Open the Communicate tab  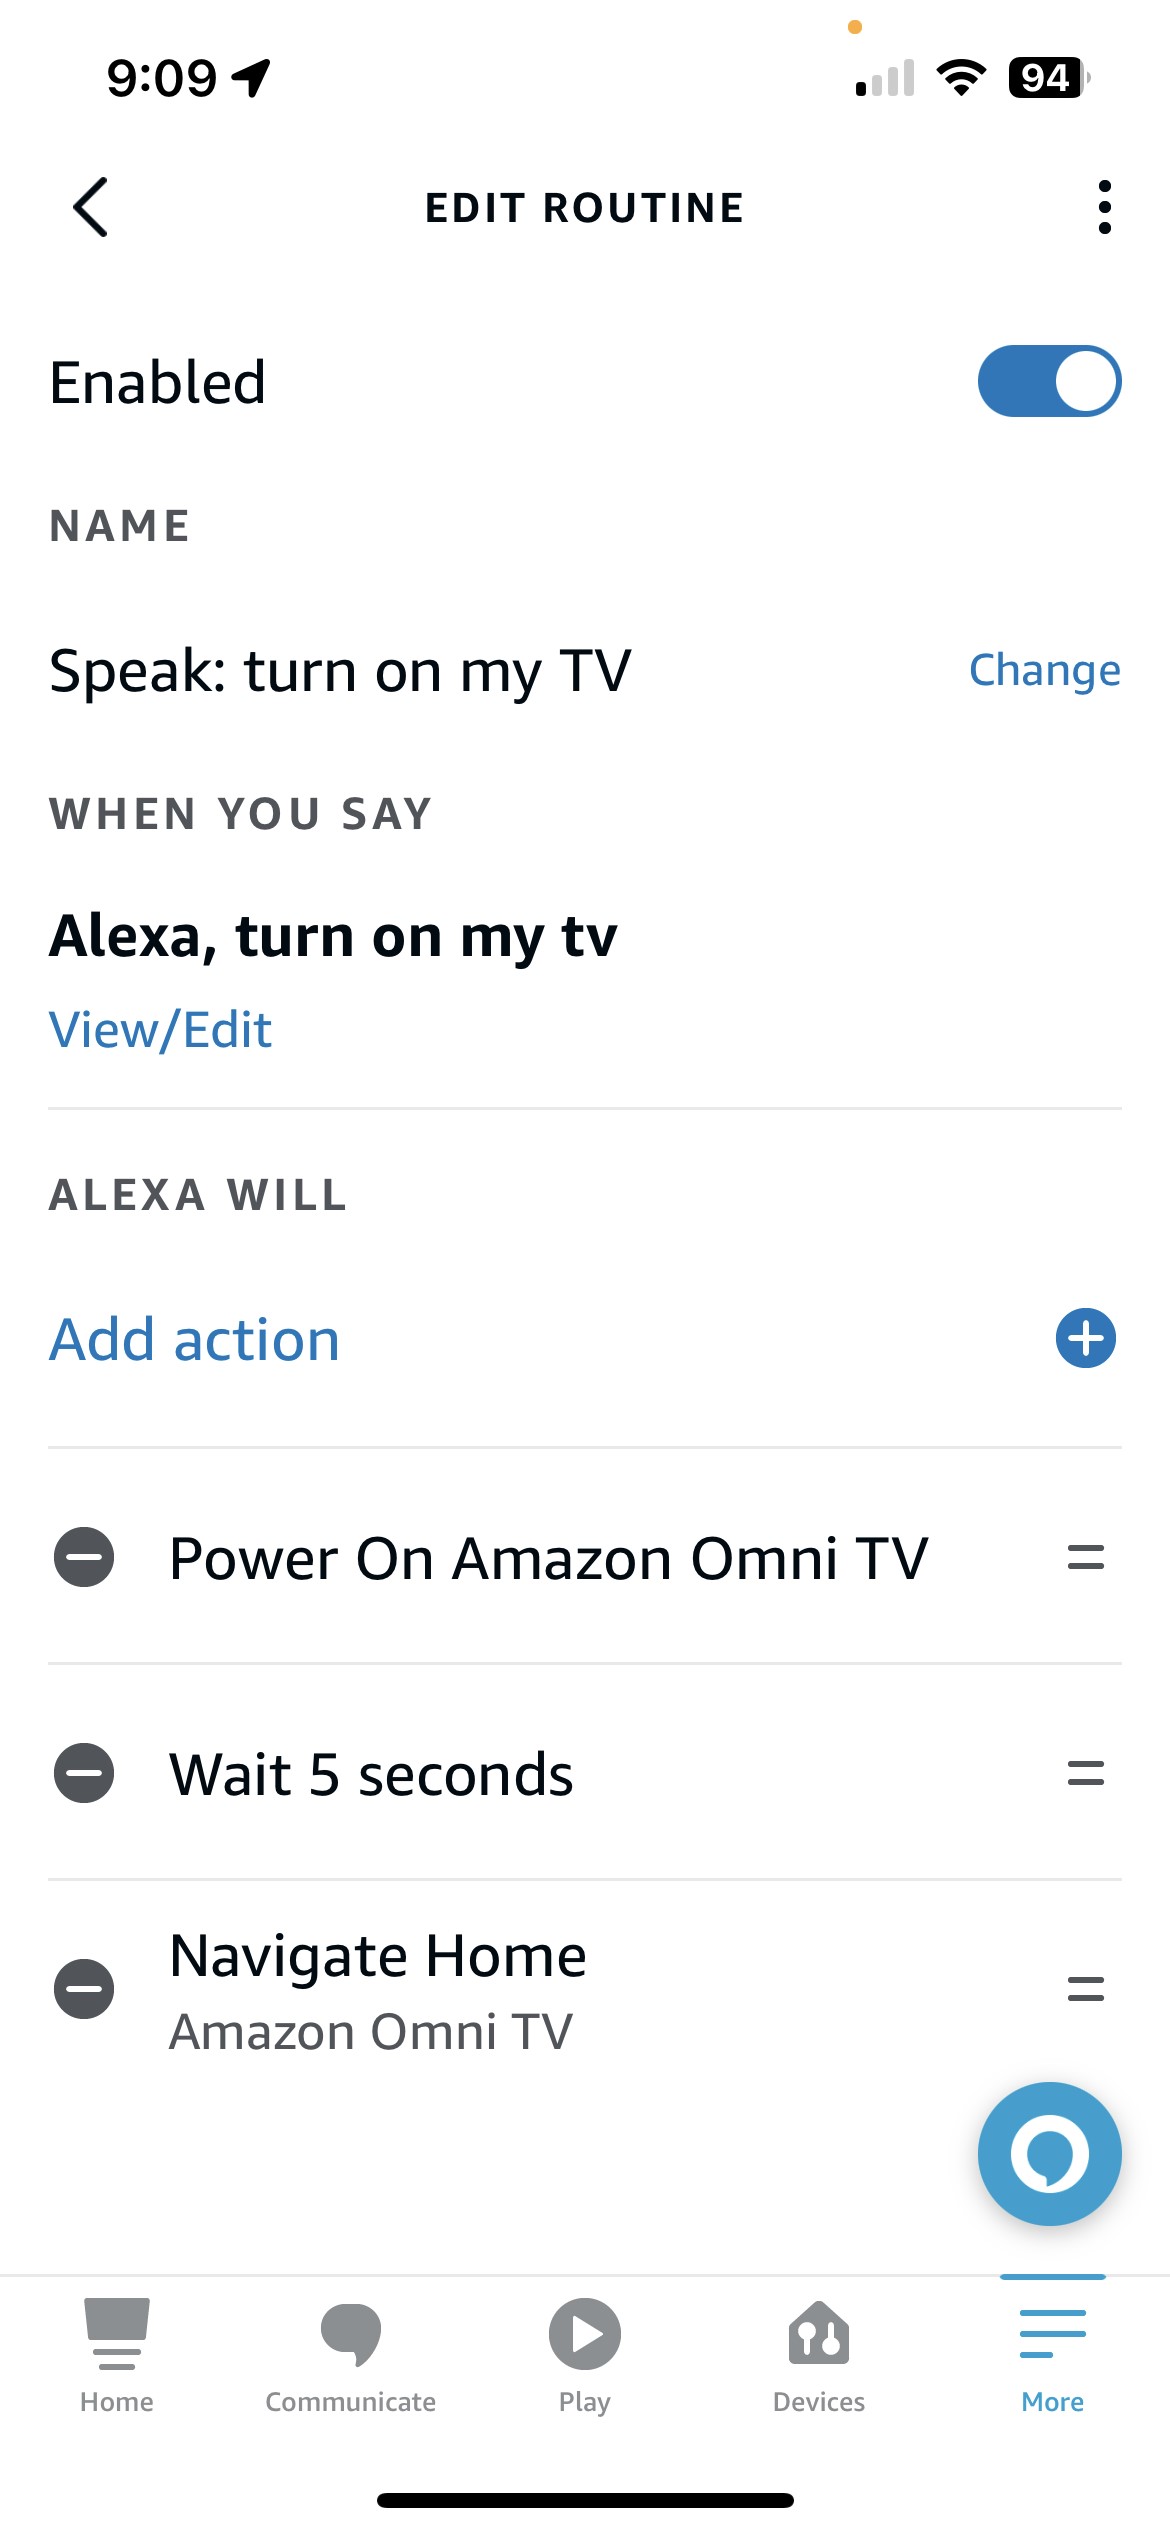(x=351, y=2355)
